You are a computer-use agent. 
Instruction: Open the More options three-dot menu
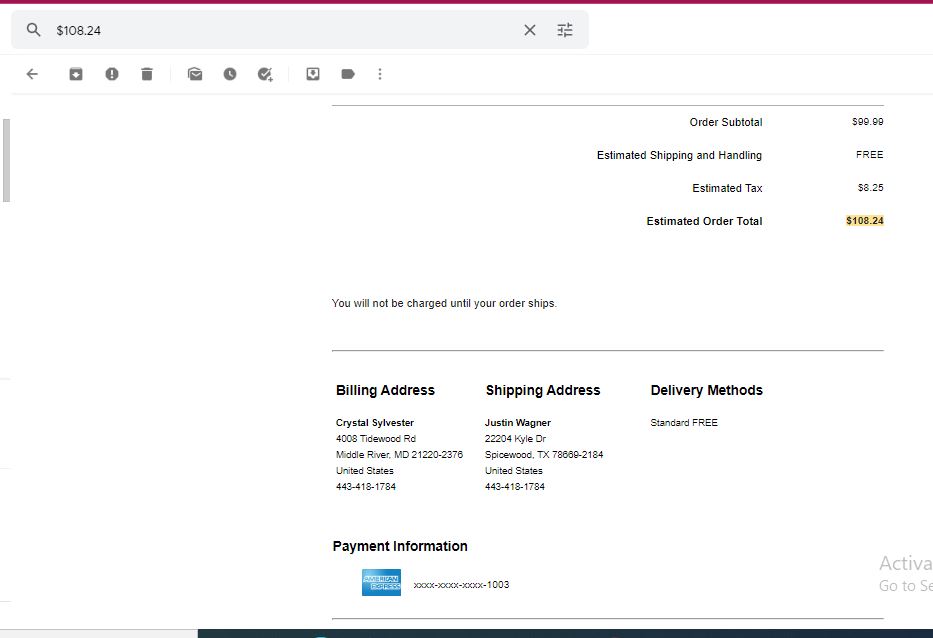coord(380,74)
